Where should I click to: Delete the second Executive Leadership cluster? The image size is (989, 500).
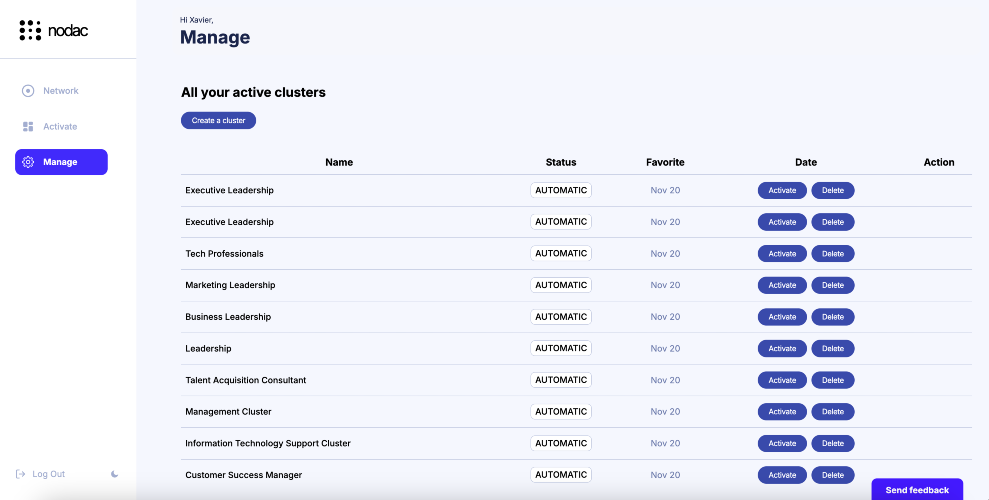pyautogui.click(x=833, y=222)
